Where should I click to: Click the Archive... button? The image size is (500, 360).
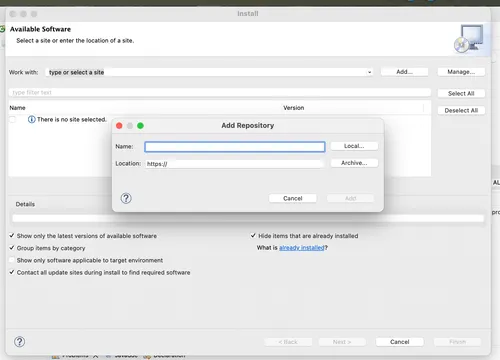[x=354, y=163]
